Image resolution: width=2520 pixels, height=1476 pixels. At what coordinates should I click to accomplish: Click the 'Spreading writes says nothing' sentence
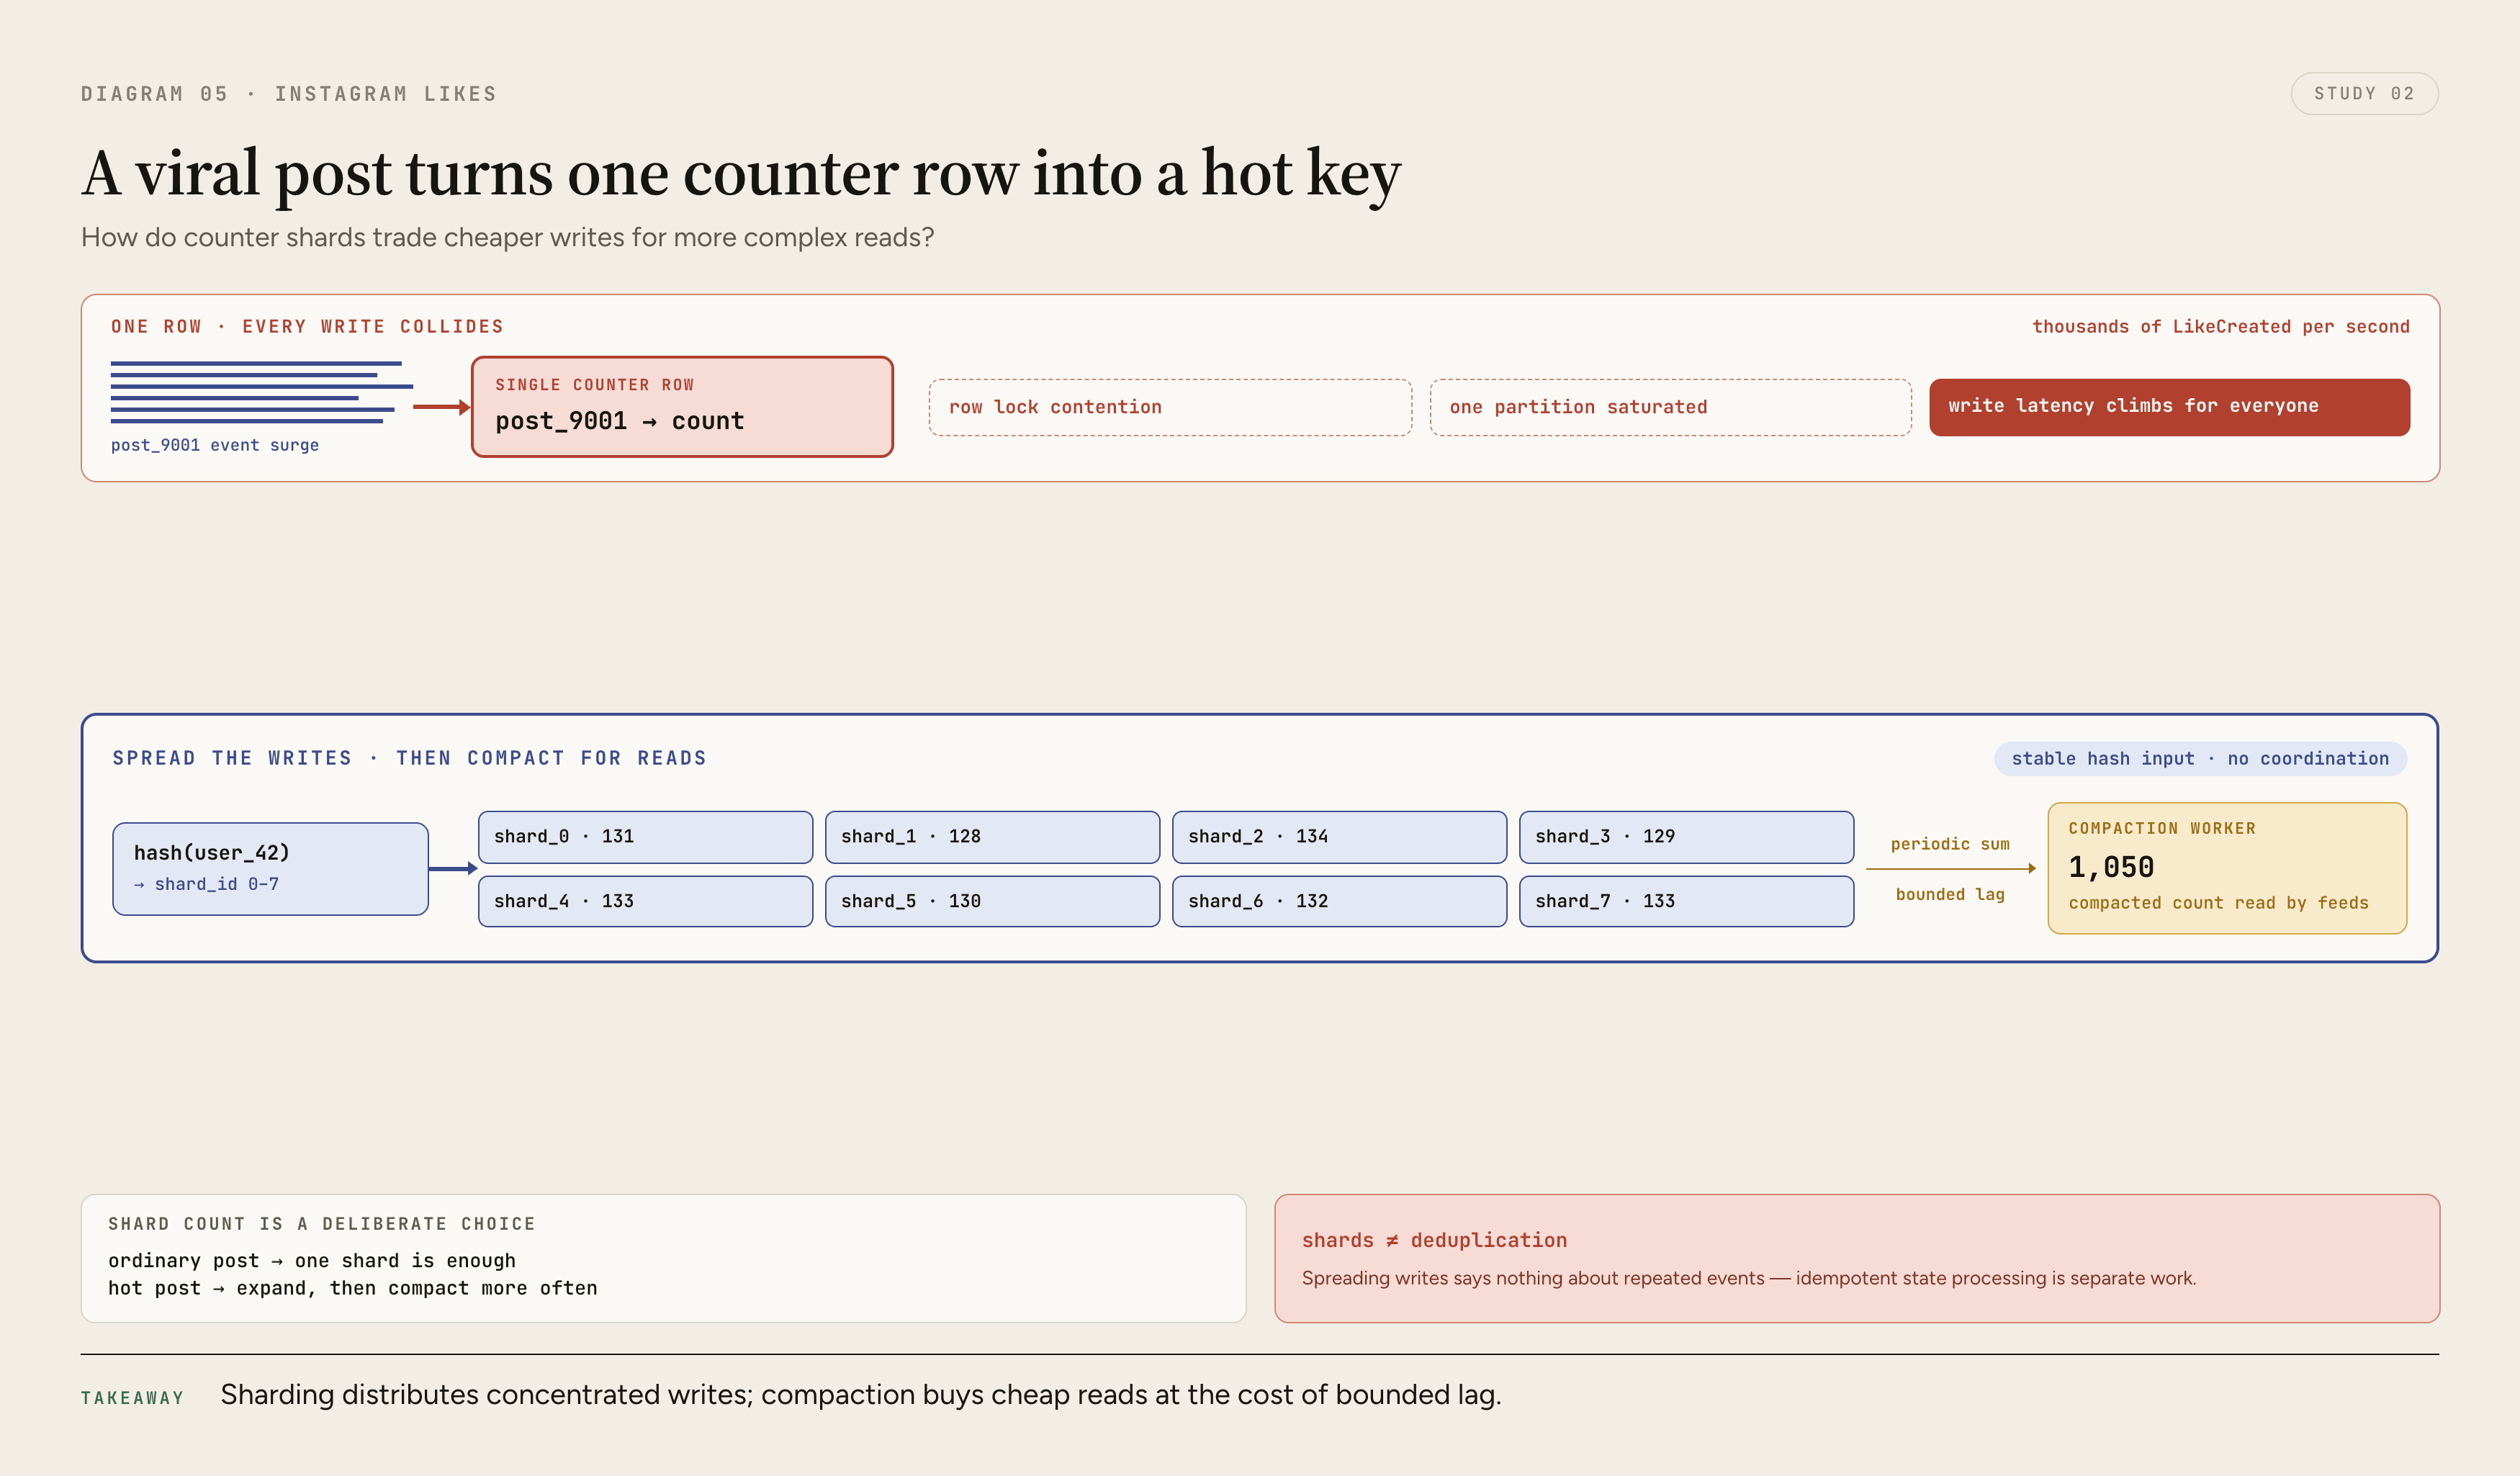(x=1749, y=1278)
